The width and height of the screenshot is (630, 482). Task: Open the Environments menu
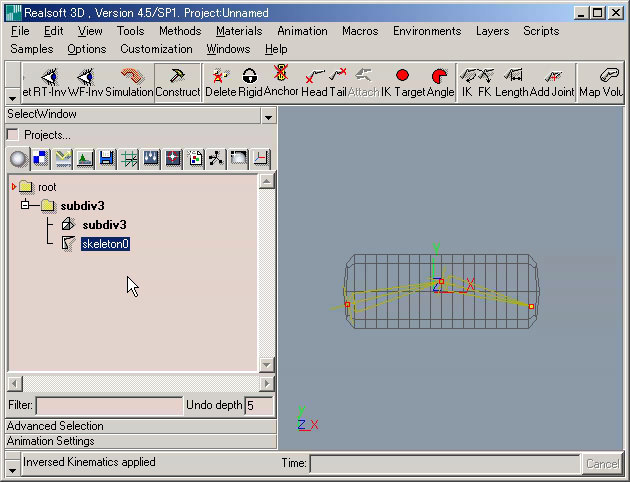click(x=427, y=31)
